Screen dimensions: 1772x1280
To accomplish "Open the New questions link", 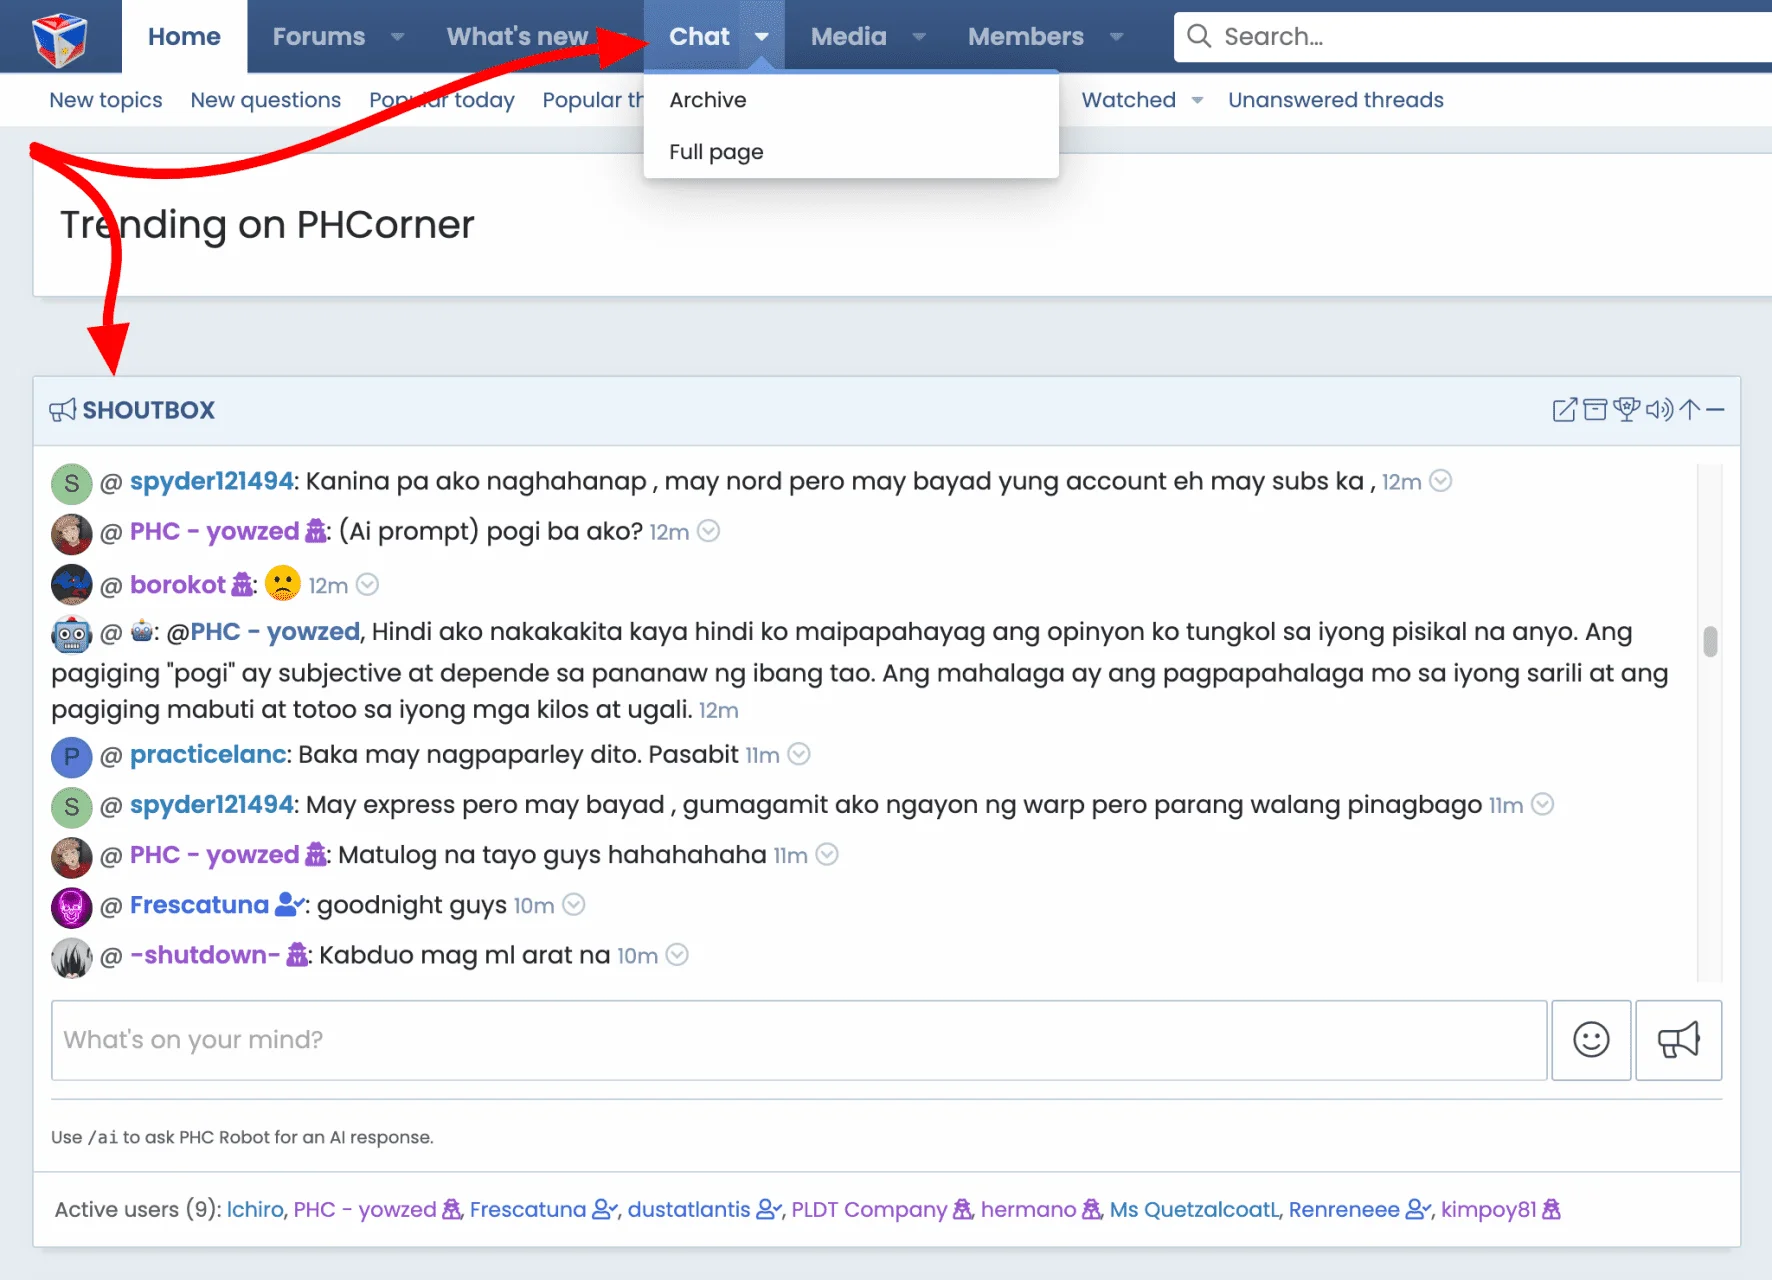I will coord(266,100).
